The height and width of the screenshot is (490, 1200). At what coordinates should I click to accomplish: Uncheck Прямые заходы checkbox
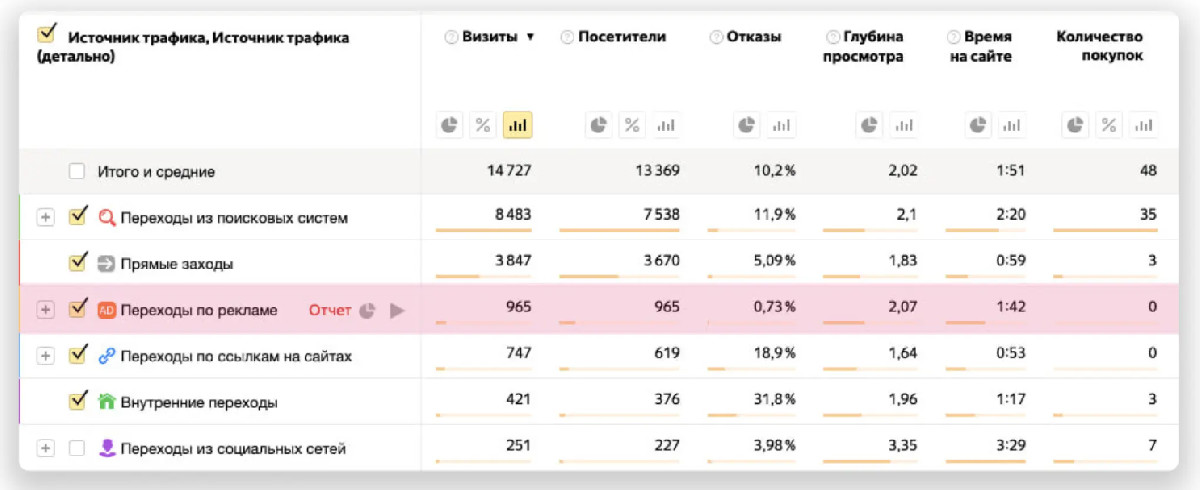click(x=77, y=262)
